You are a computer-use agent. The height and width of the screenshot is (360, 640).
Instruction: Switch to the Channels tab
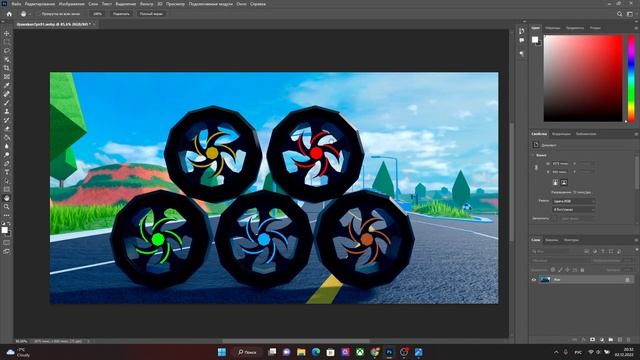551,240
